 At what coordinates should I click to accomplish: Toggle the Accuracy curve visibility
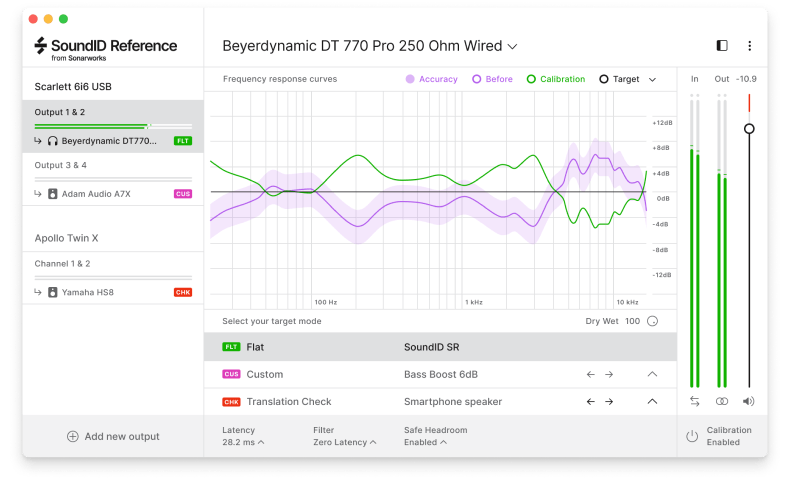[431, 79]
